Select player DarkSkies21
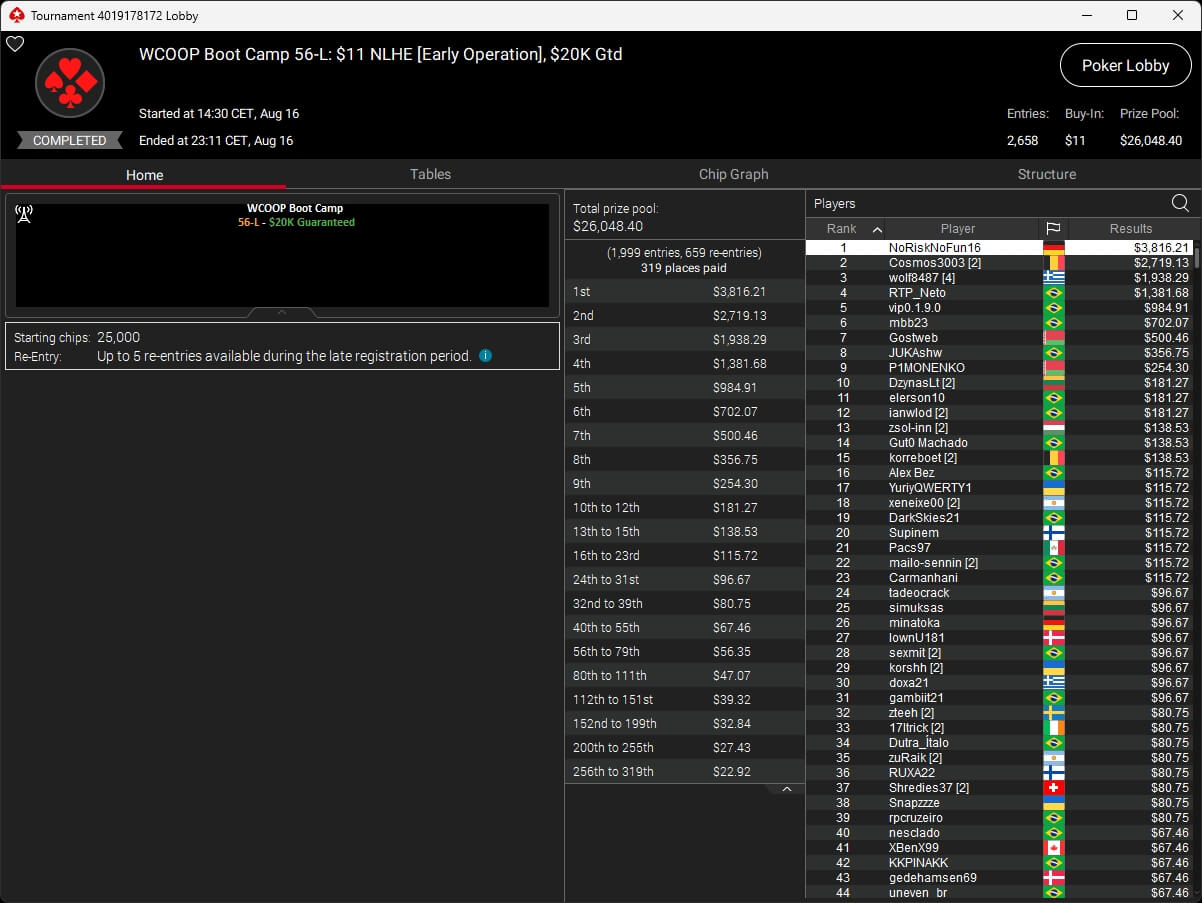 pyautogui.click(x=999, y=517)
